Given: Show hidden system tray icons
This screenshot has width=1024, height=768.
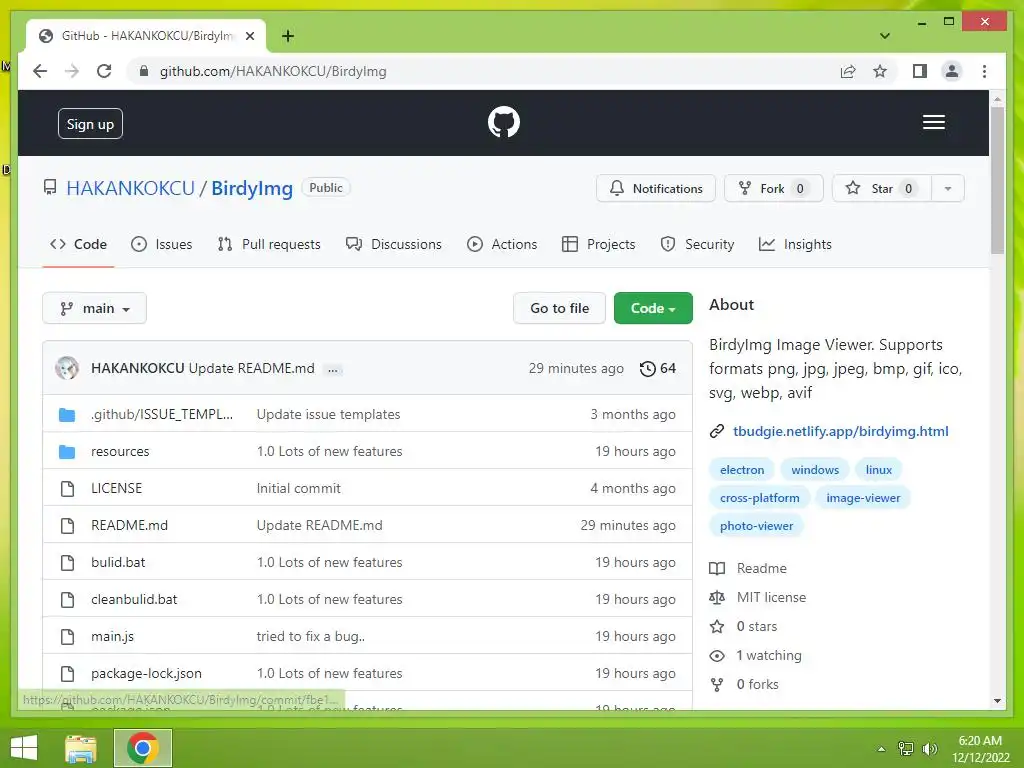Looking at the screenshot, I should point(881,749).
